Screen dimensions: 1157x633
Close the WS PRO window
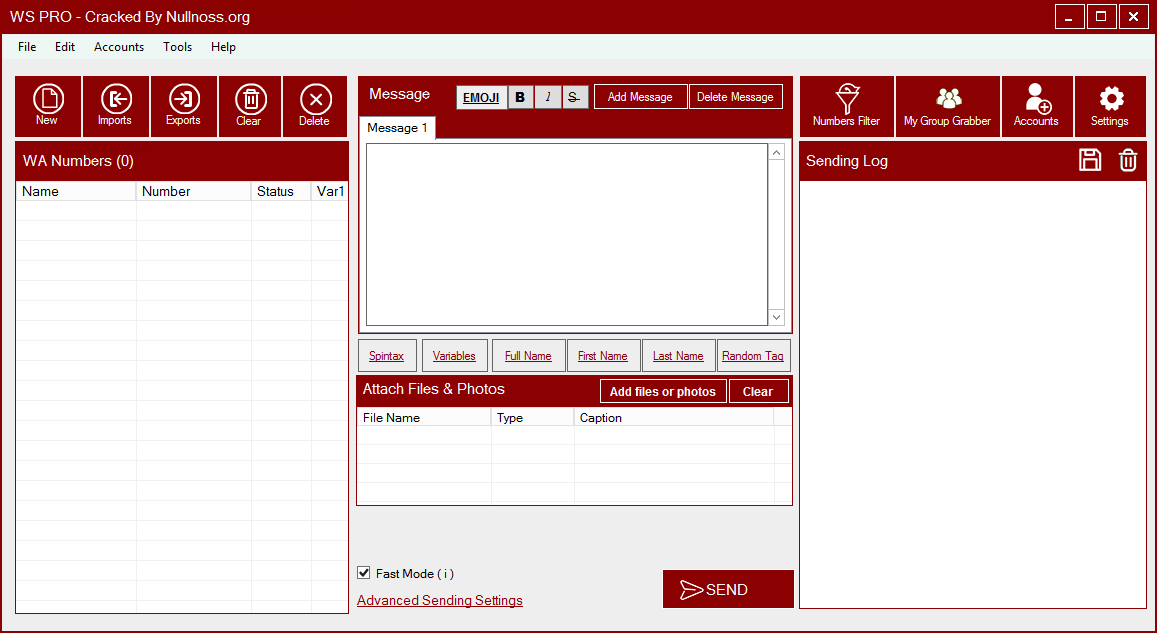[x=1133, y=16]
